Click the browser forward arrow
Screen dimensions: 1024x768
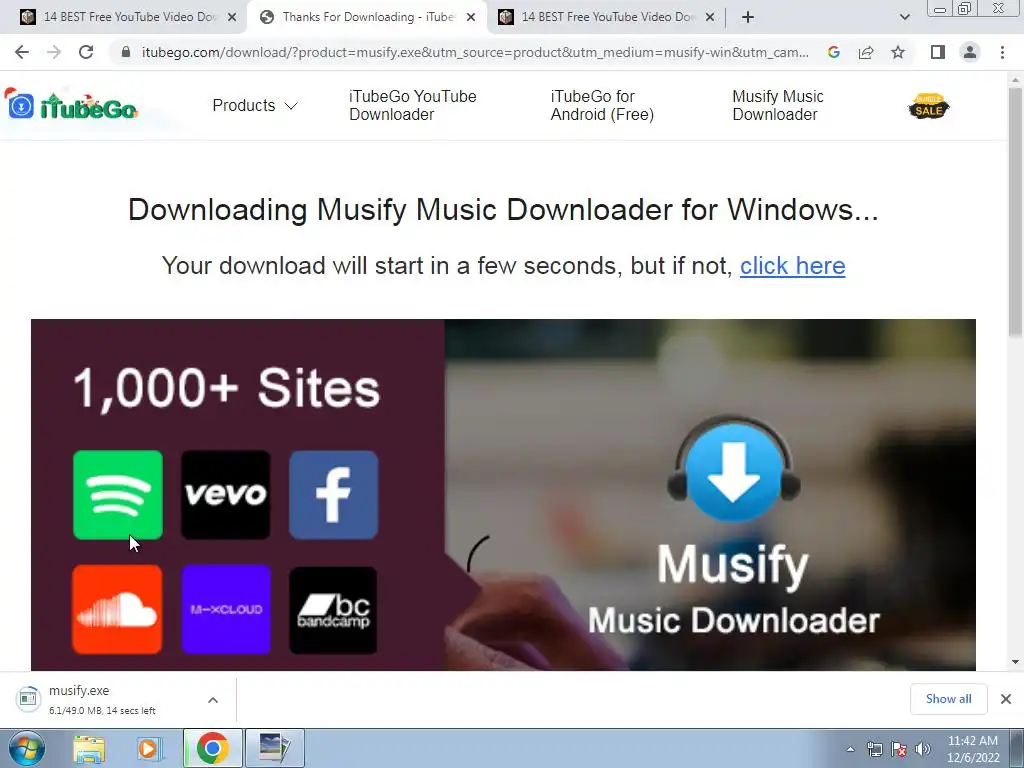coord(54,52)
